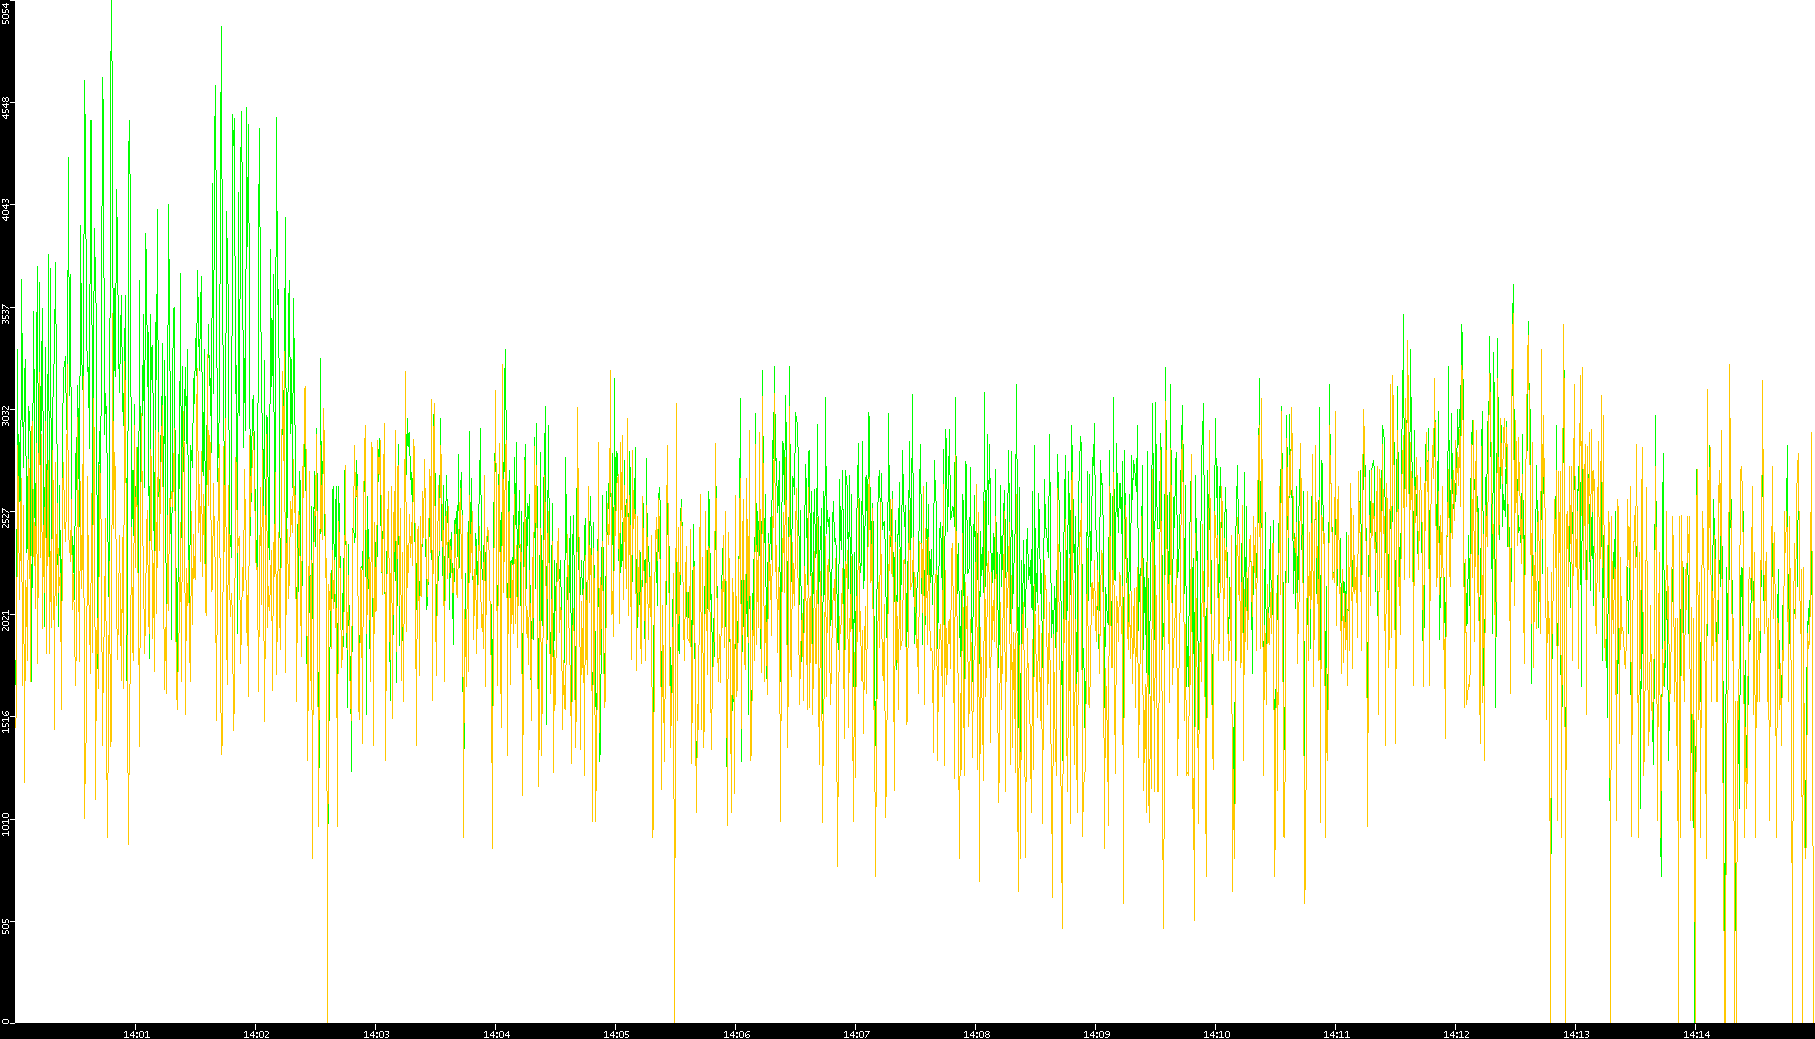Click the 2527 vertical axis label

click(x=6, y=517)
